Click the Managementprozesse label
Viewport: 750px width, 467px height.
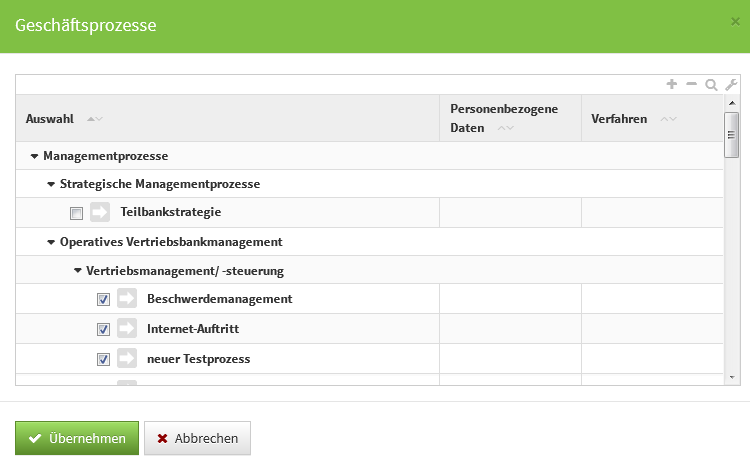tap(106, 156)
